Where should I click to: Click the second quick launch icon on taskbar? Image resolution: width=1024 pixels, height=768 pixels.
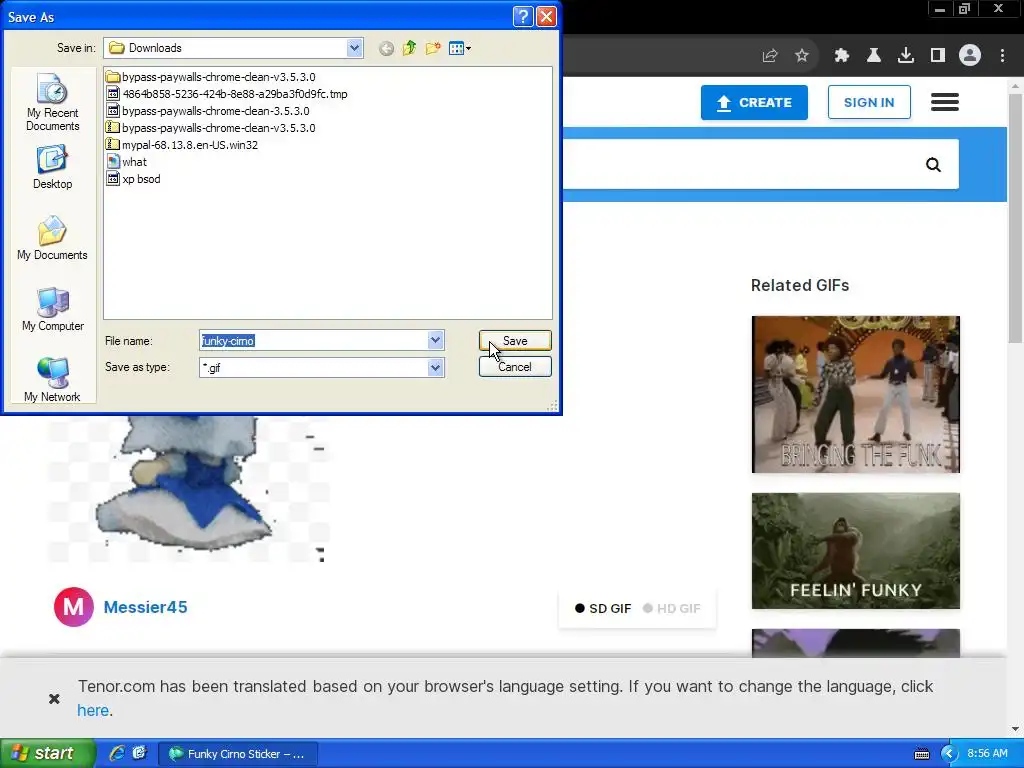click(140, 754)
